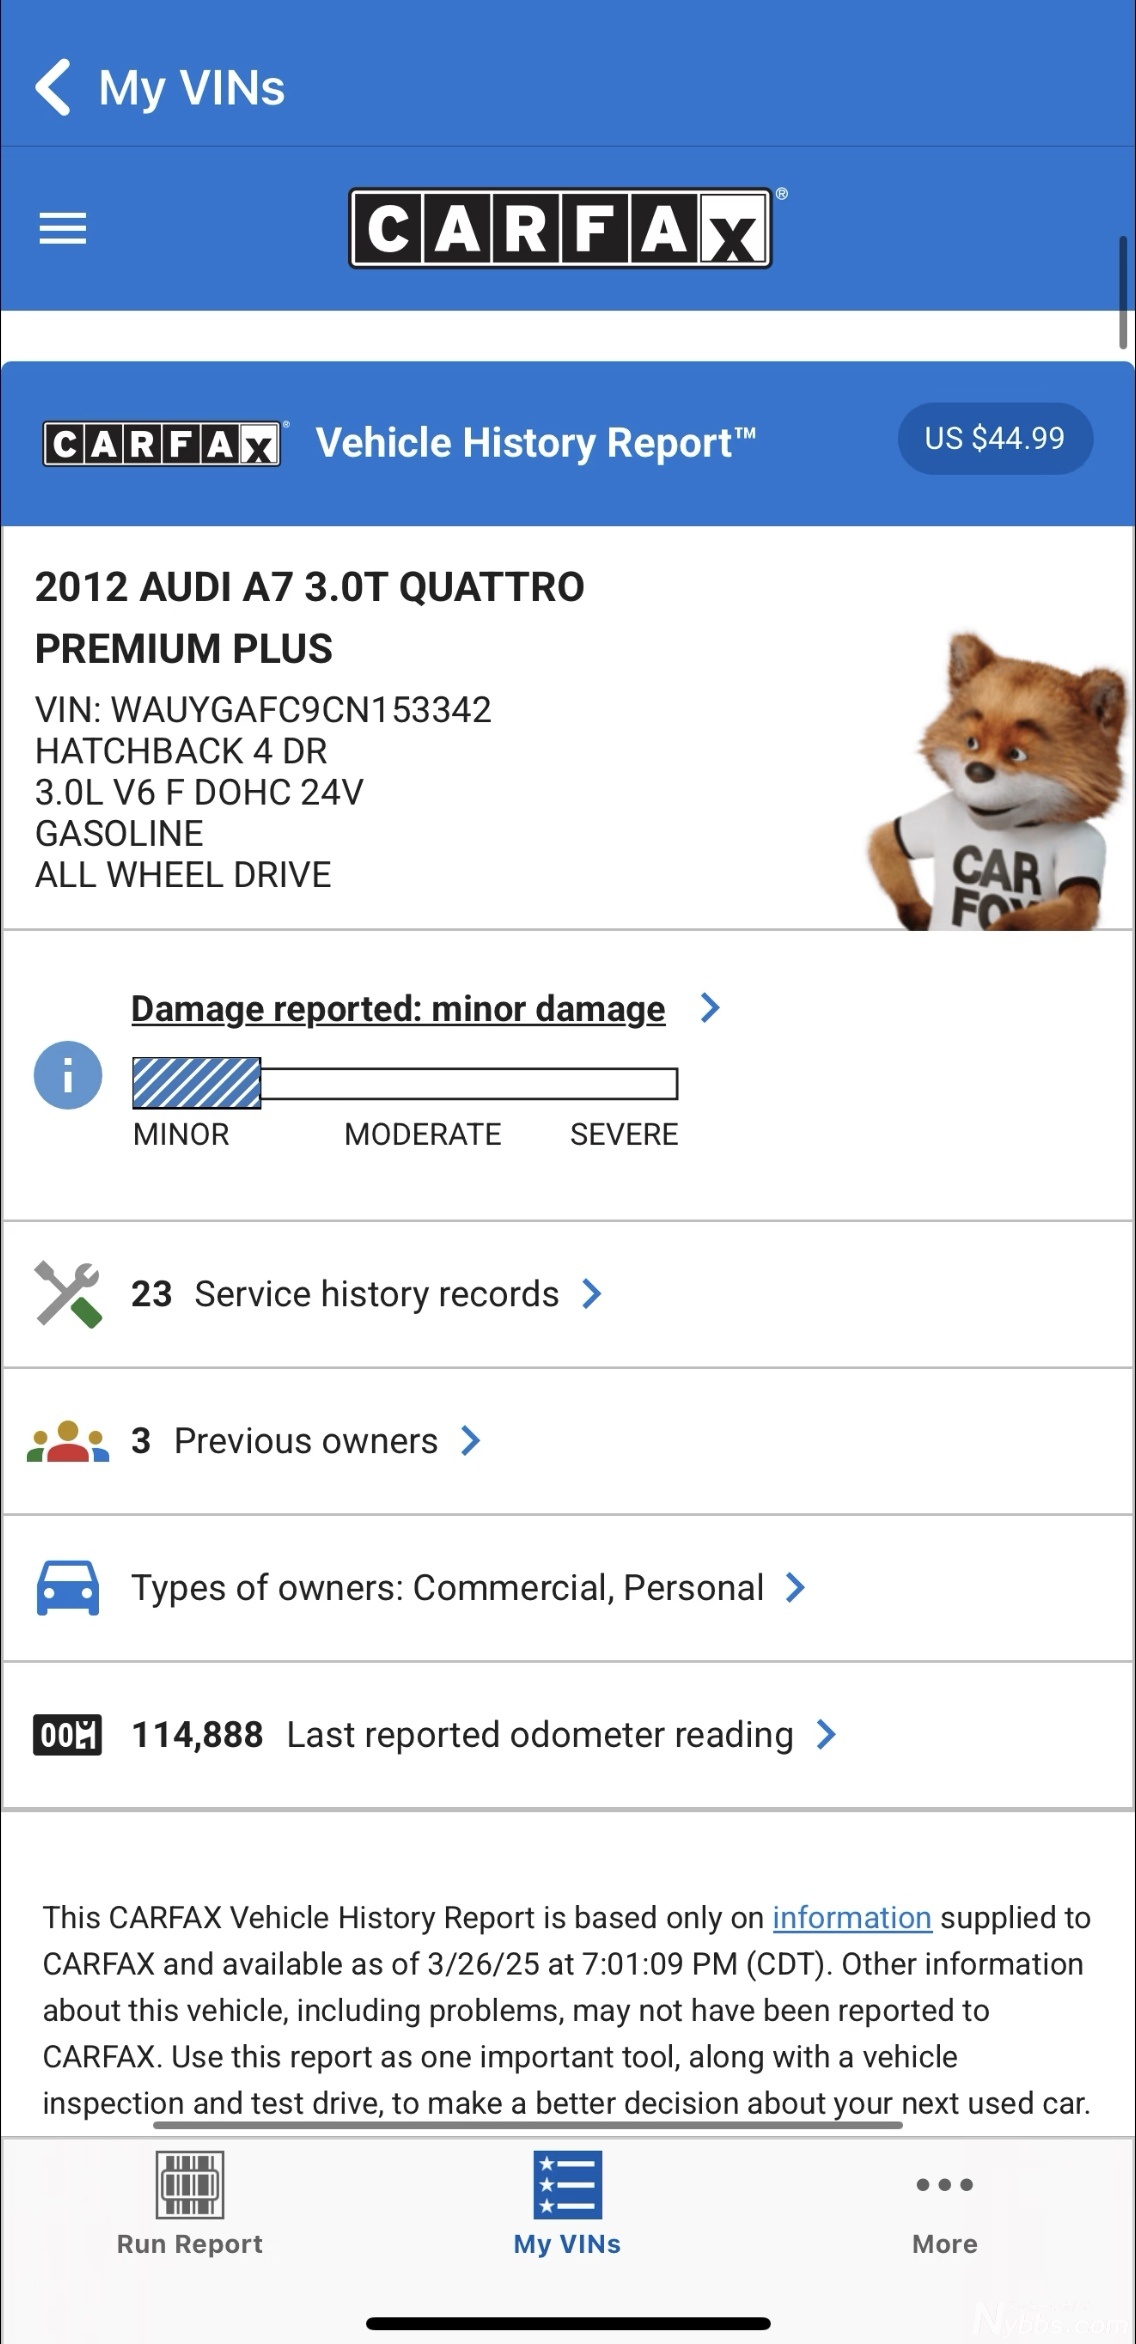This screenshot has width=1136, height=2344.
Task: Click the CARFAX logo in header
Action: (x=560, y=228)
